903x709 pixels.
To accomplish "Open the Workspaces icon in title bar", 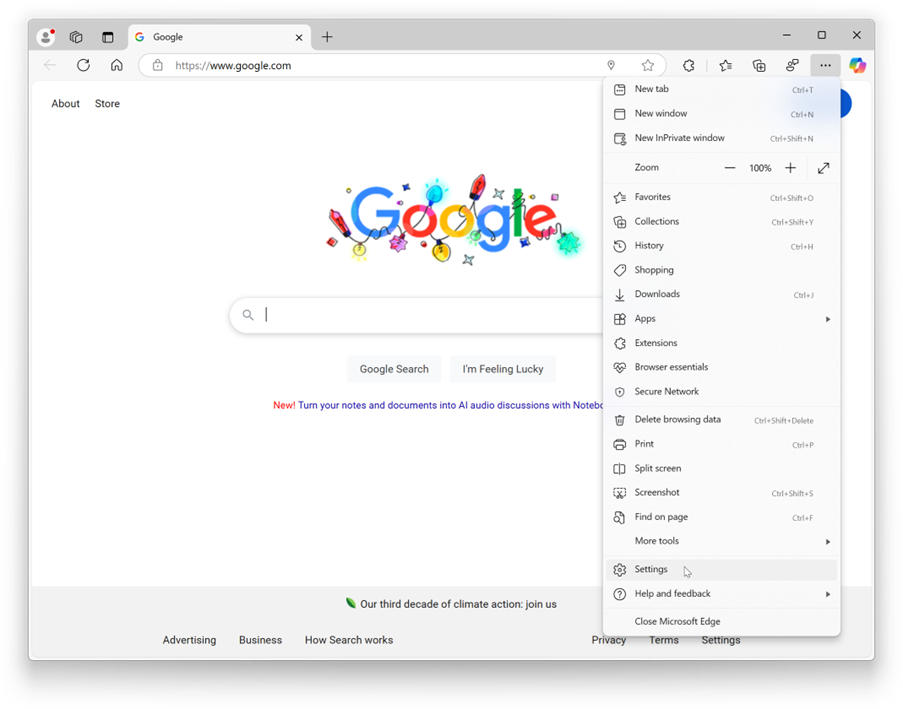I will pyautogui.click(x=76, y=37).
